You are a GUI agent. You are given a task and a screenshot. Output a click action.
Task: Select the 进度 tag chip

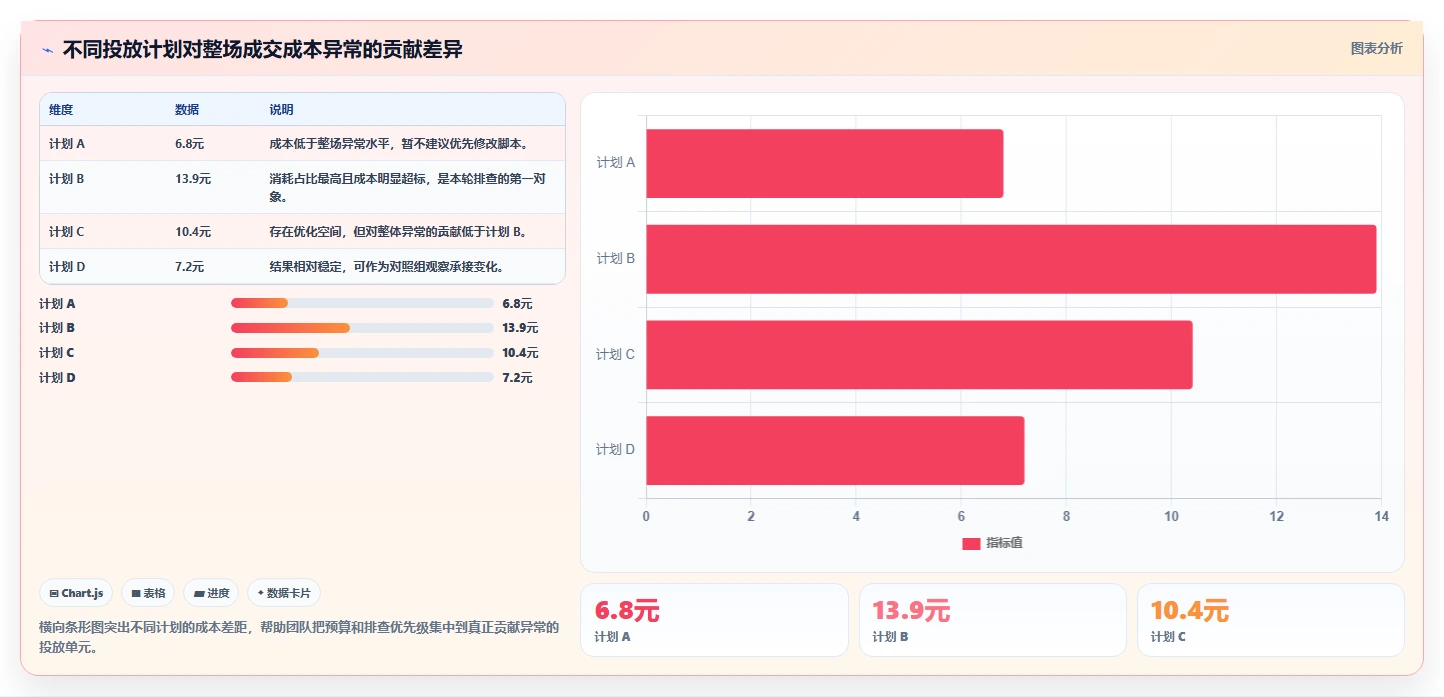(x=211, y=593)
